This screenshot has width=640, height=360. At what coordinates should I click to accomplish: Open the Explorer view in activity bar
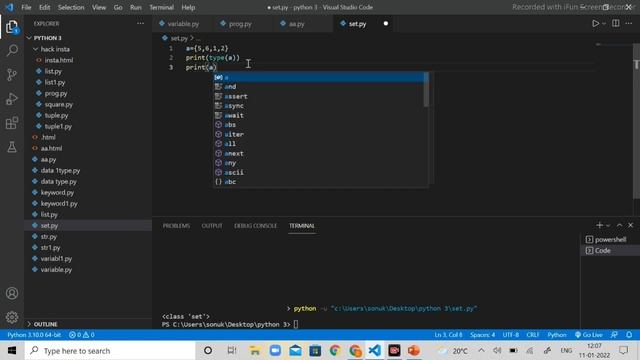pyautogui.click(x=12, y=27)
